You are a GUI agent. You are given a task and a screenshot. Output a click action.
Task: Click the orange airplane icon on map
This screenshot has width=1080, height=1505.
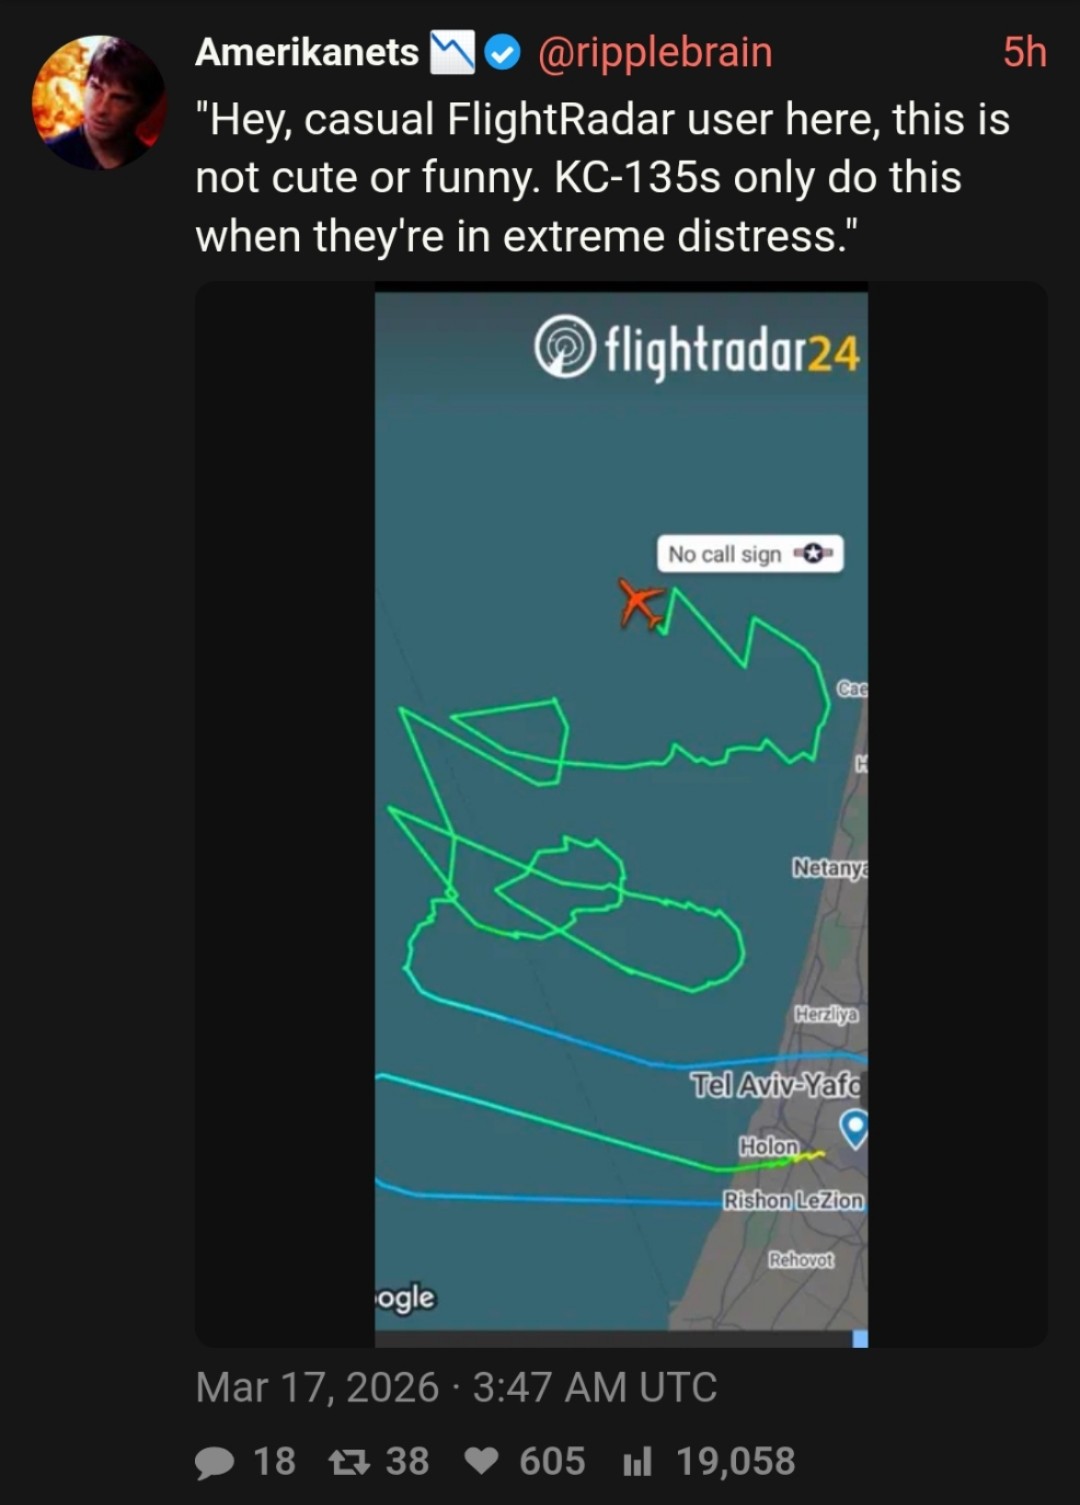641,604
